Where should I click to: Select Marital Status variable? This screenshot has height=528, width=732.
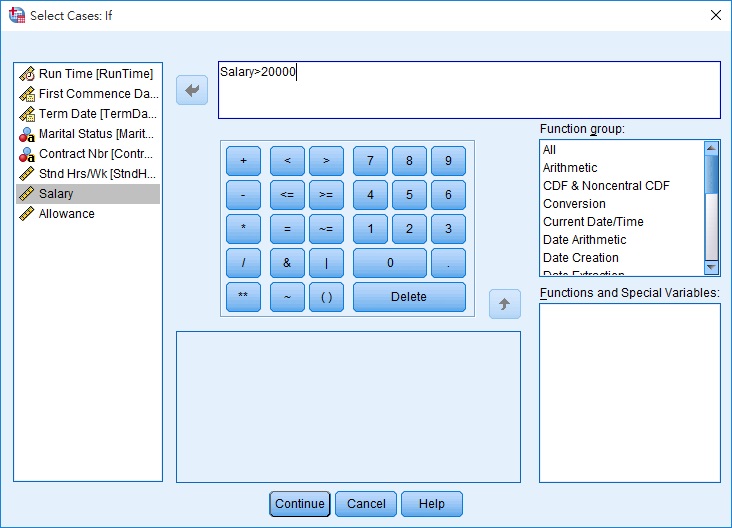coord(88,134)
